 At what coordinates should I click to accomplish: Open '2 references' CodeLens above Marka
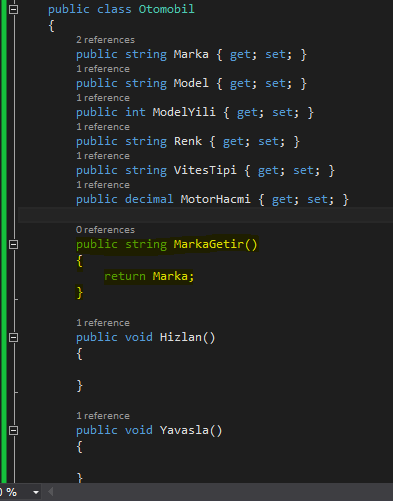click(x=105, y=40)
